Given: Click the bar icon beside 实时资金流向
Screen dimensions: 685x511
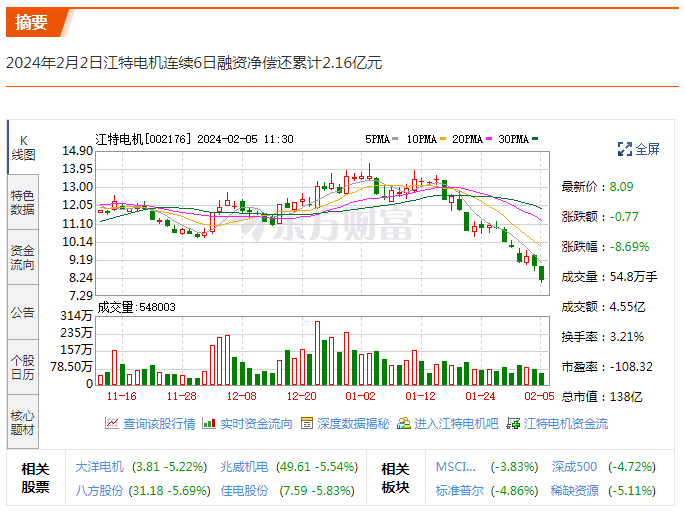Looking at the screenshot, I should click(x=209, y=423).
